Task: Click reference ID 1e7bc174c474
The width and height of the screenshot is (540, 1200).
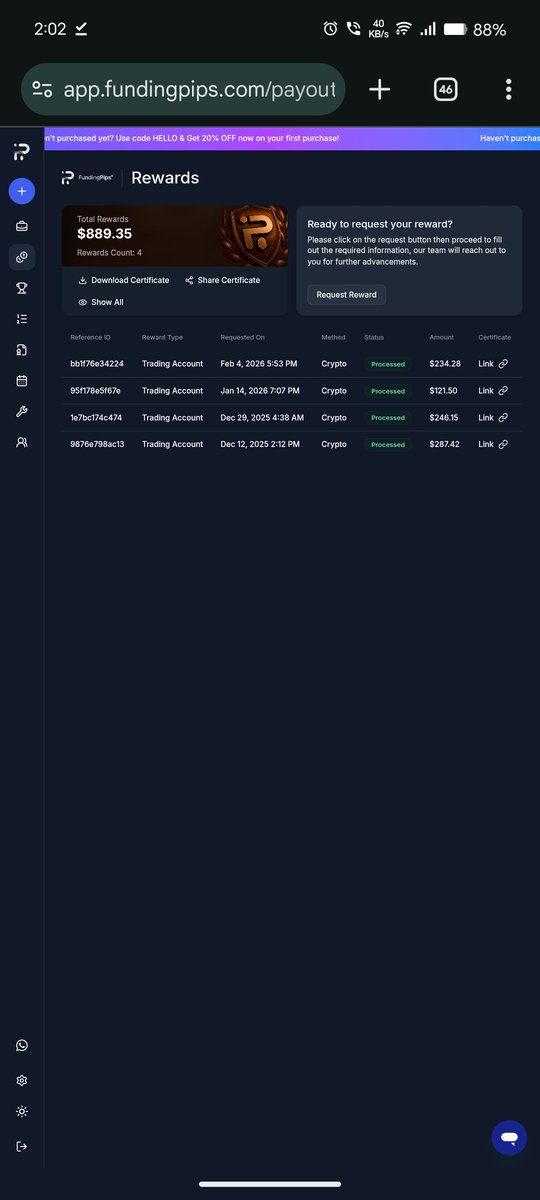Action: click(96, 418)
